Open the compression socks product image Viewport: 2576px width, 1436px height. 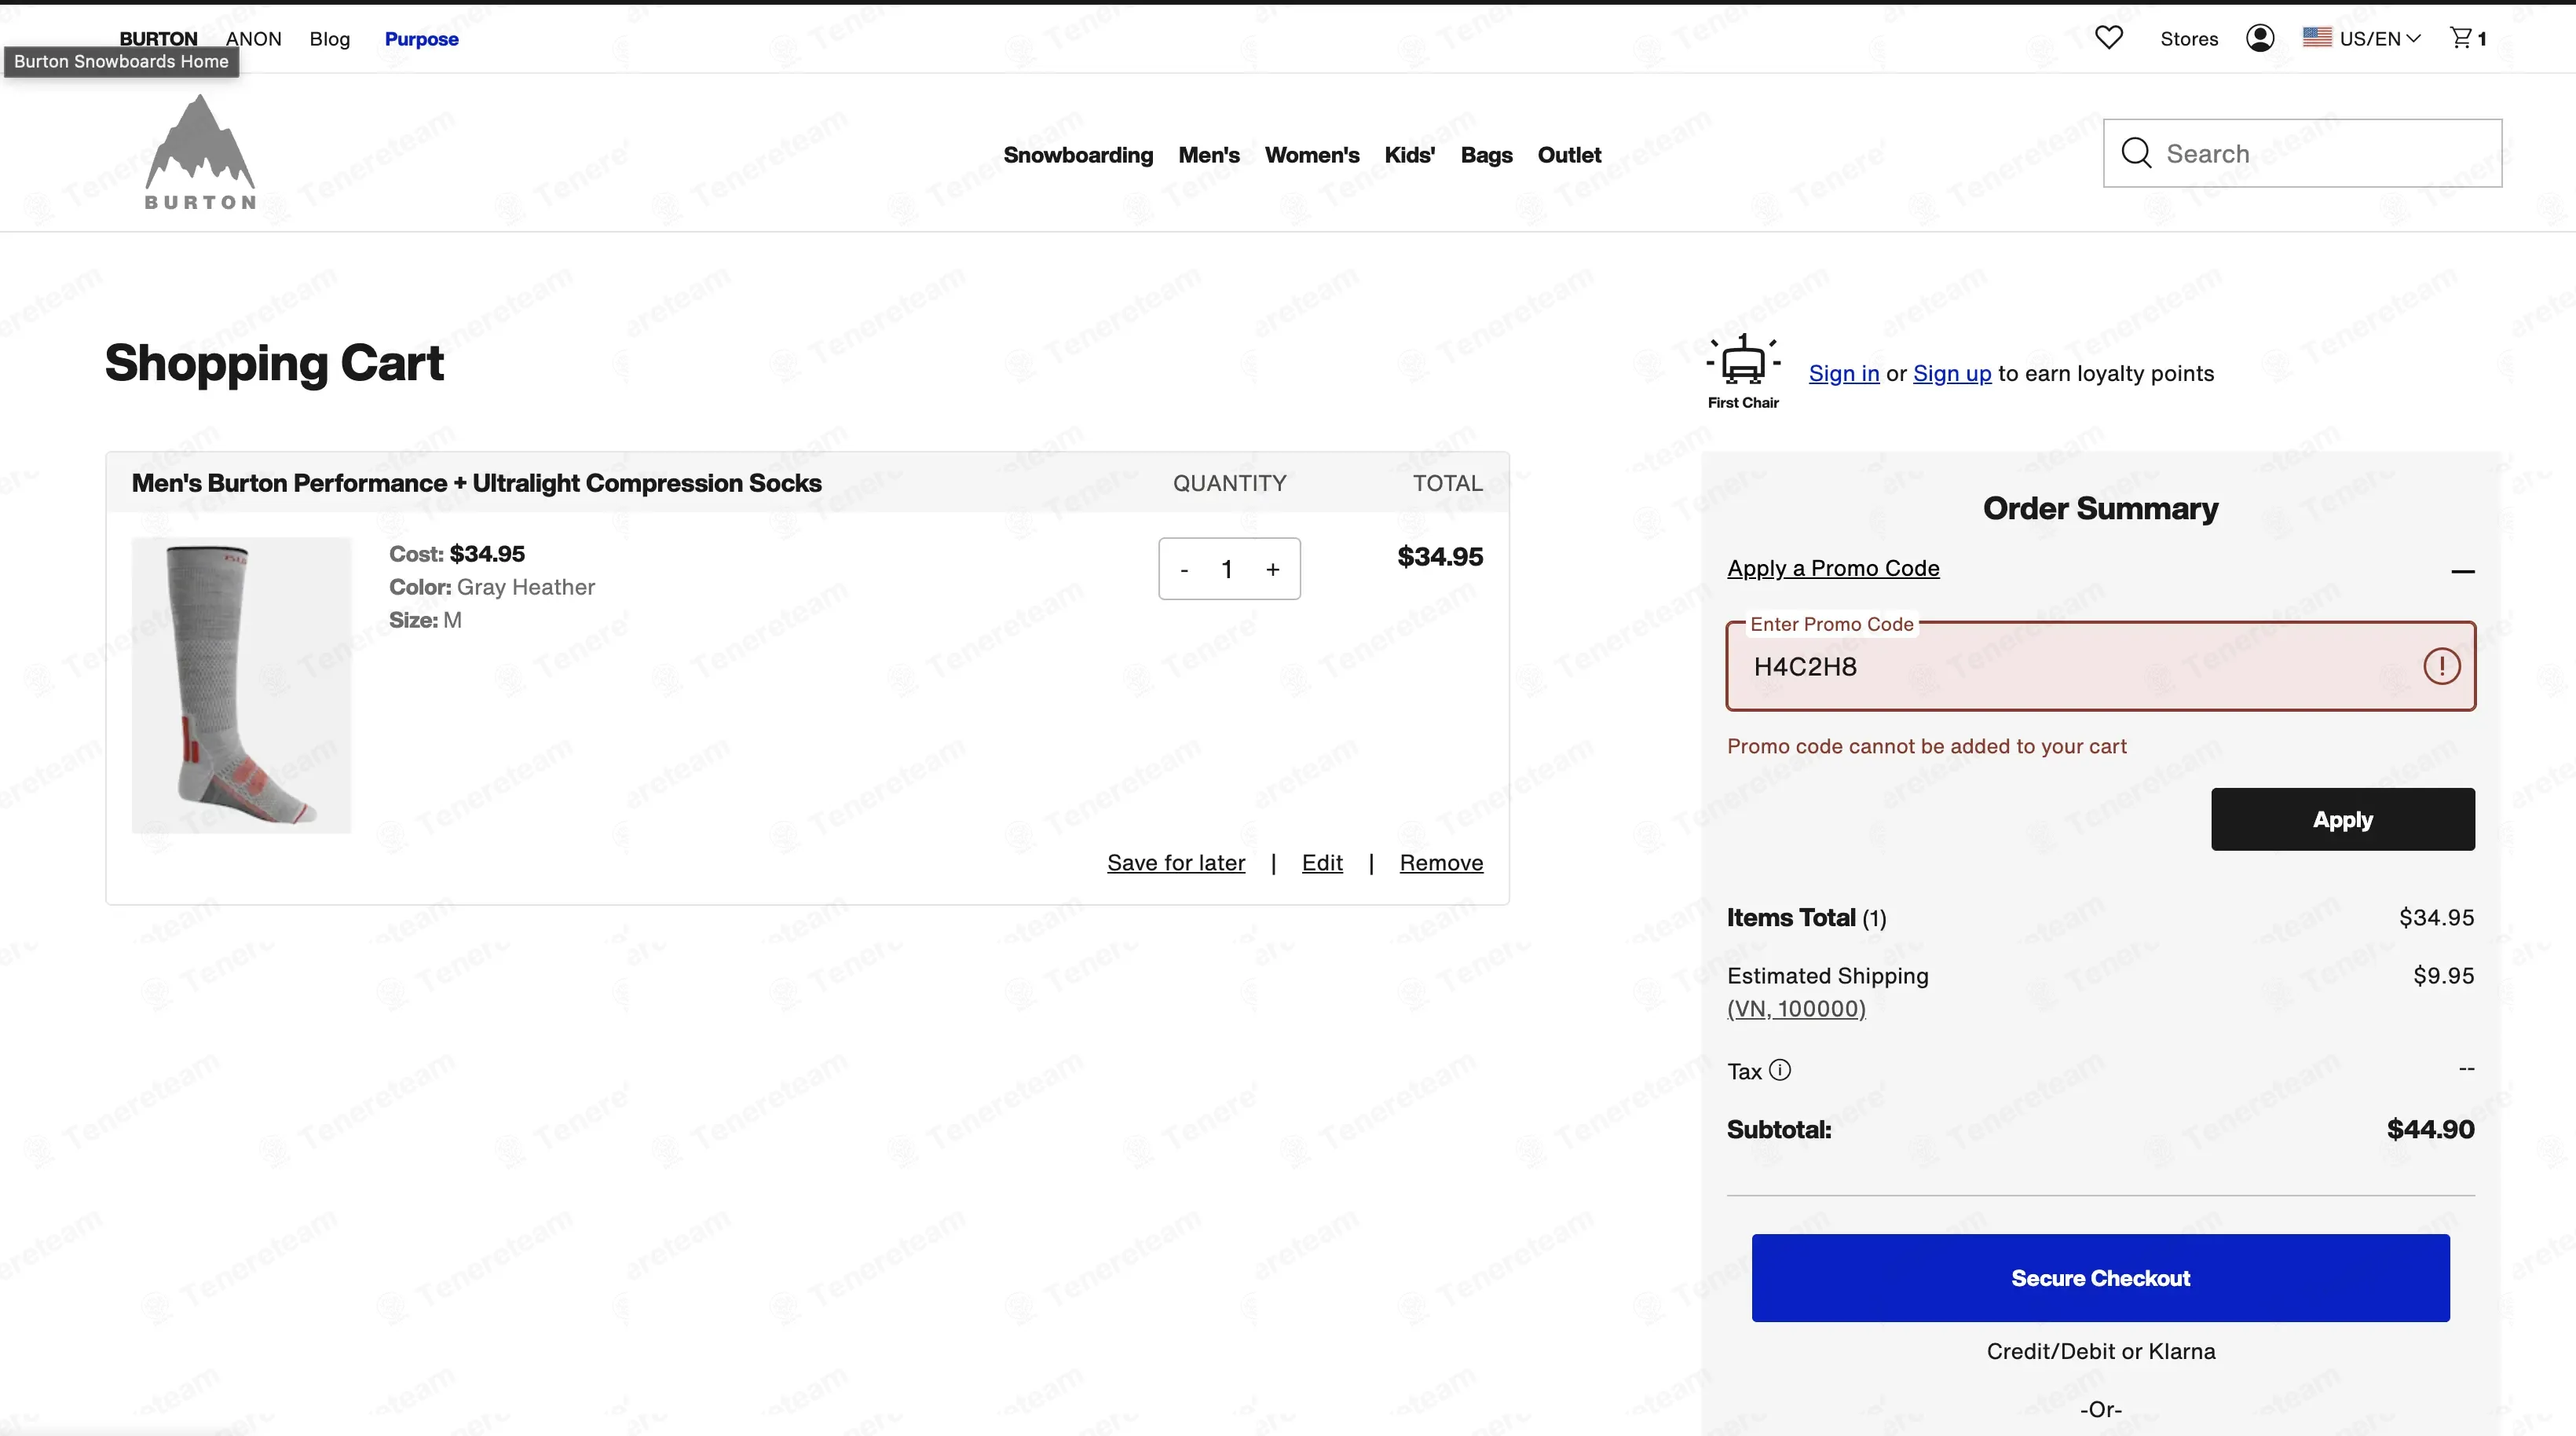tap(241, 685)
